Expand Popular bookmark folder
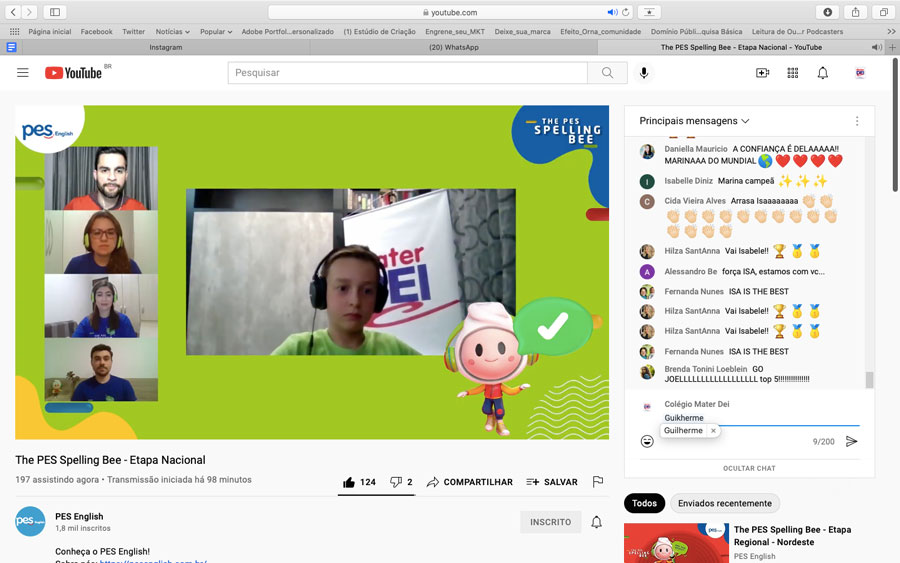This screenshot has width=900, height=563. pos(216,32)
